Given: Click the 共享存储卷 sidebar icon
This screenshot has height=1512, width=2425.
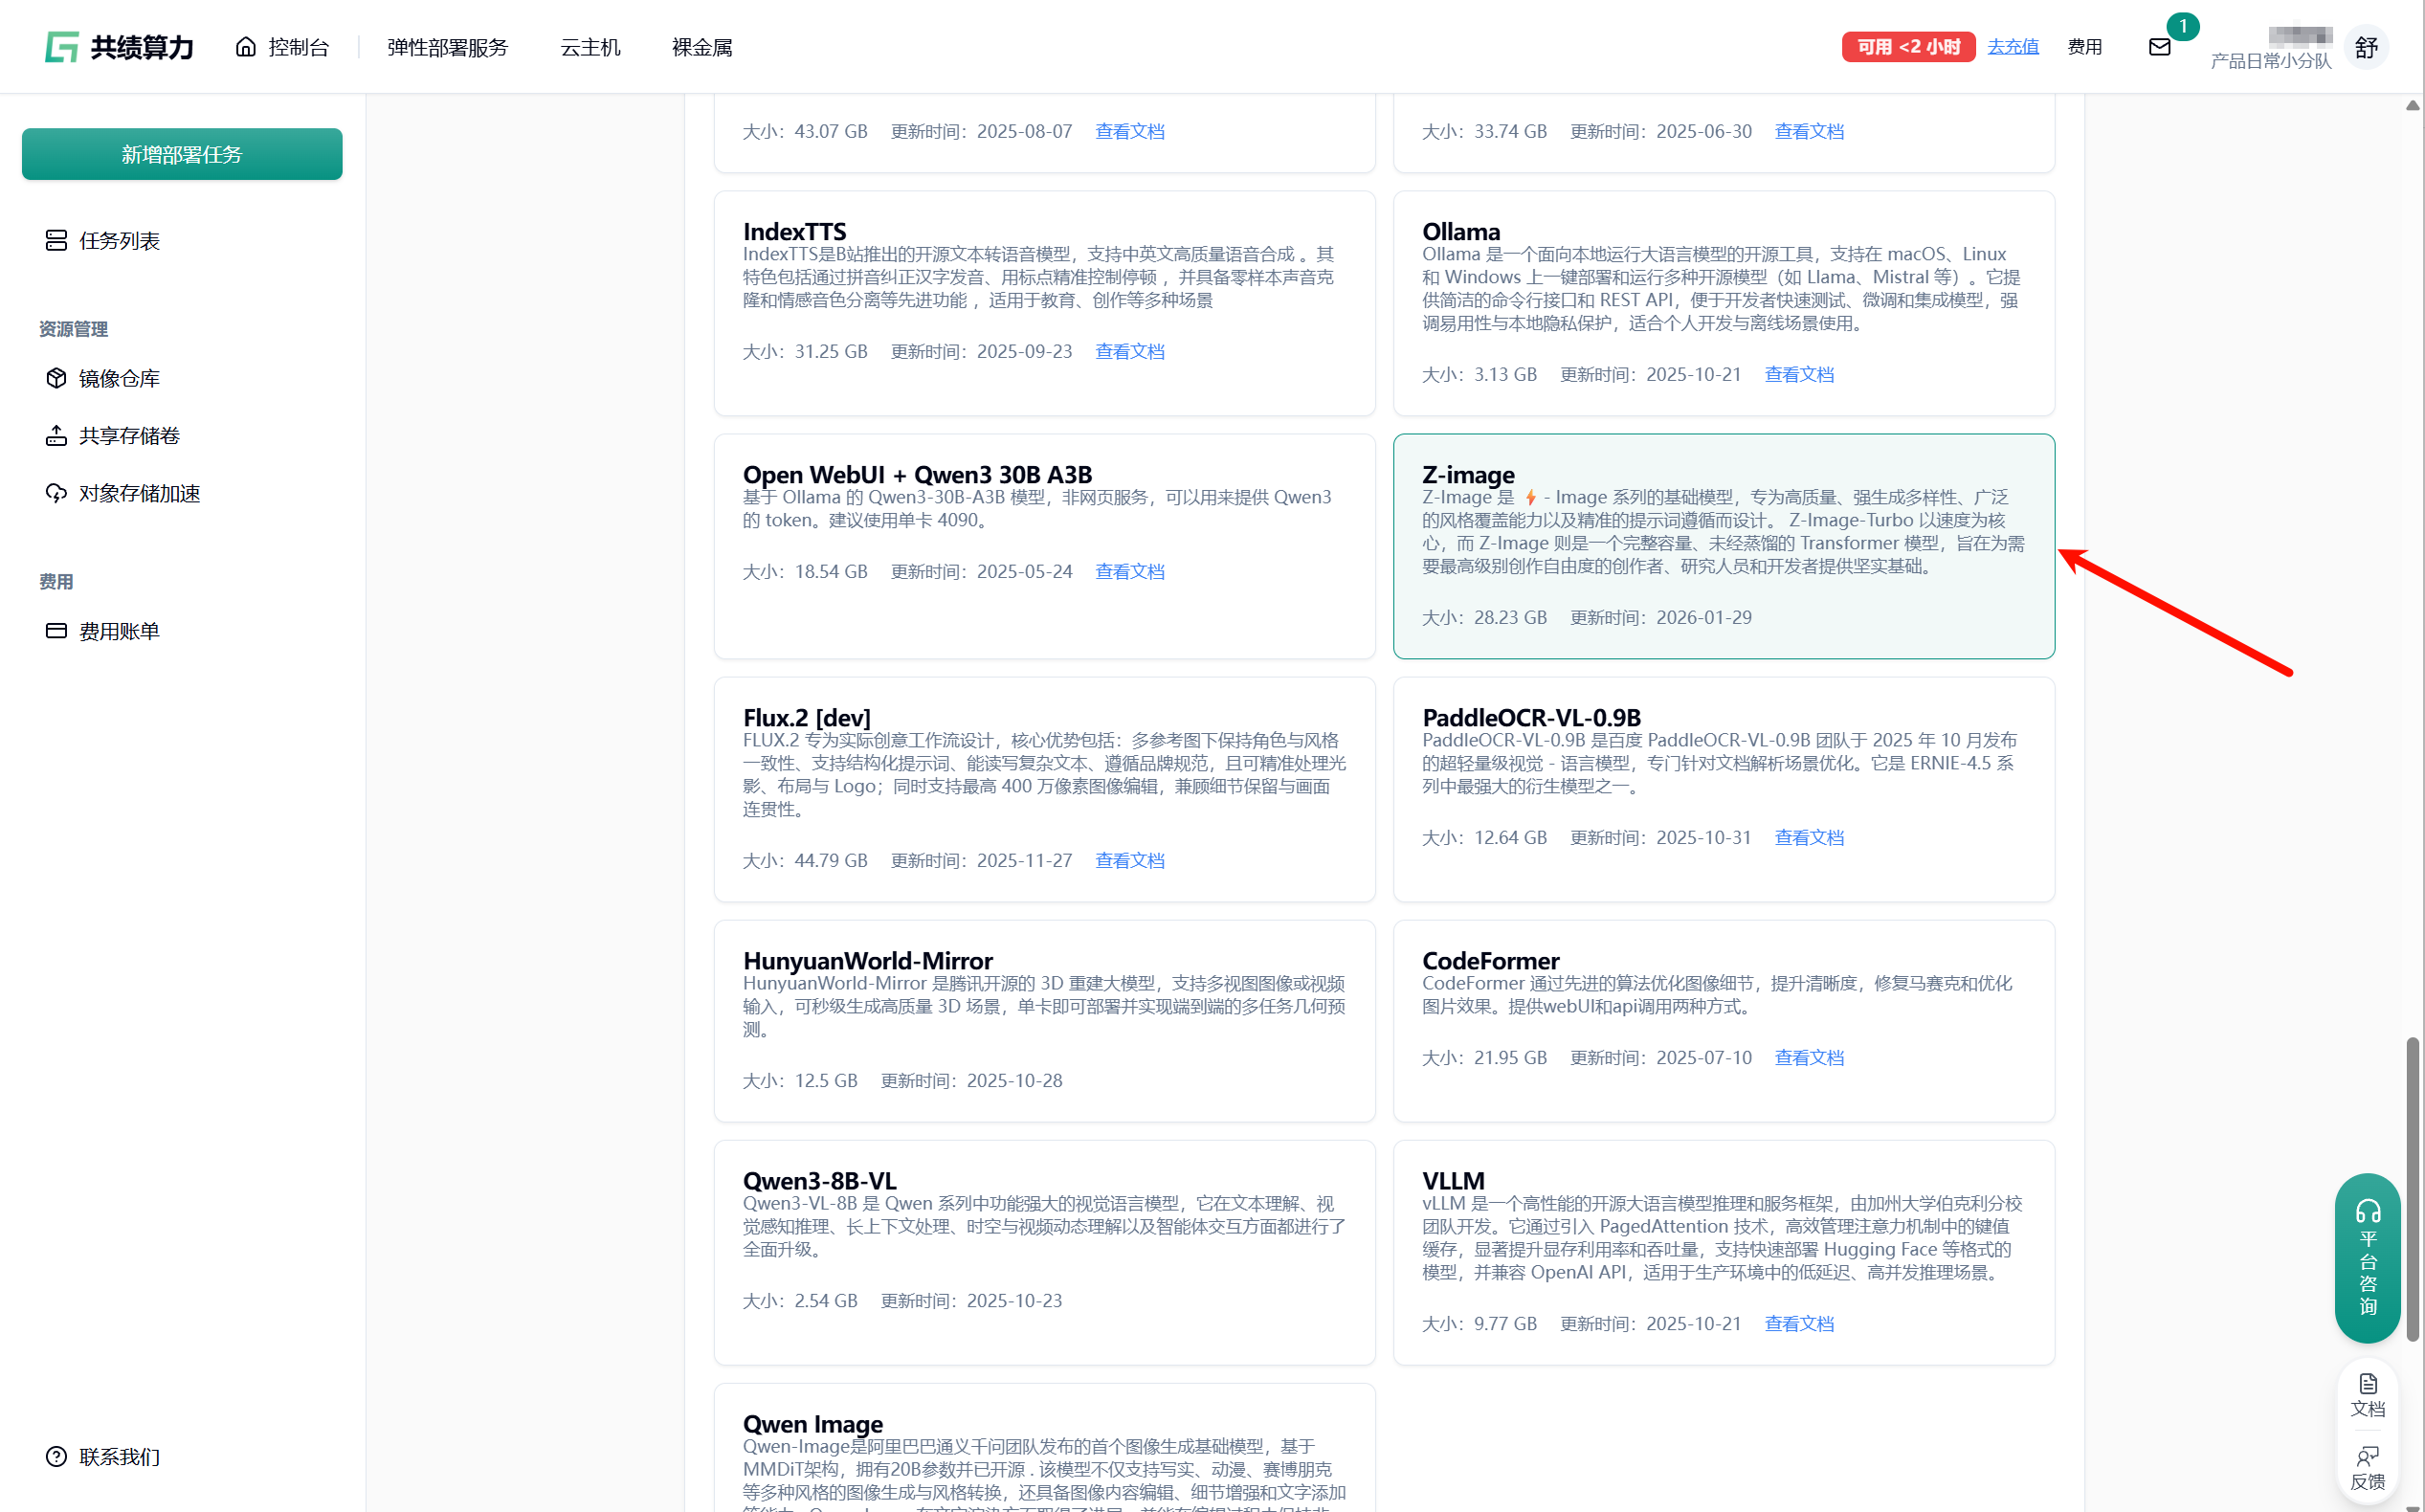Looking at the screenshot, I should point(56,436).
